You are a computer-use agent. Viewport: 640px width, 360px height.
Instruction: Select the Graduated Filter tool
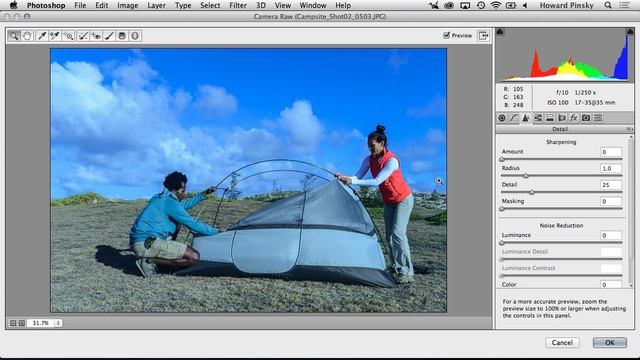click(122, 36)
